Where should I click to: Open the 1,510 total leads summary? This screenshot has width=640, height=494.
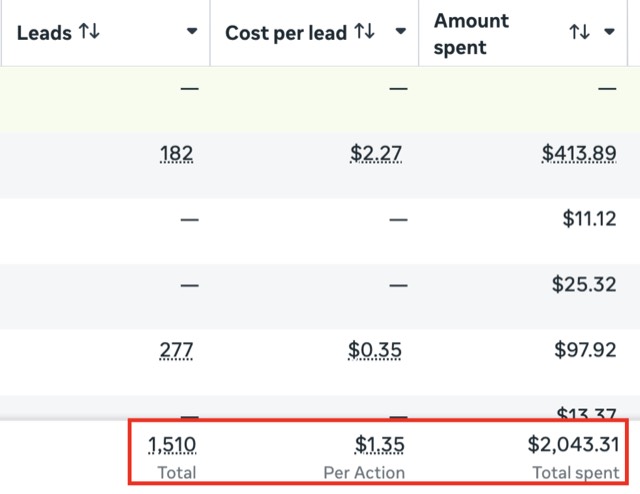tap(172, 445)
